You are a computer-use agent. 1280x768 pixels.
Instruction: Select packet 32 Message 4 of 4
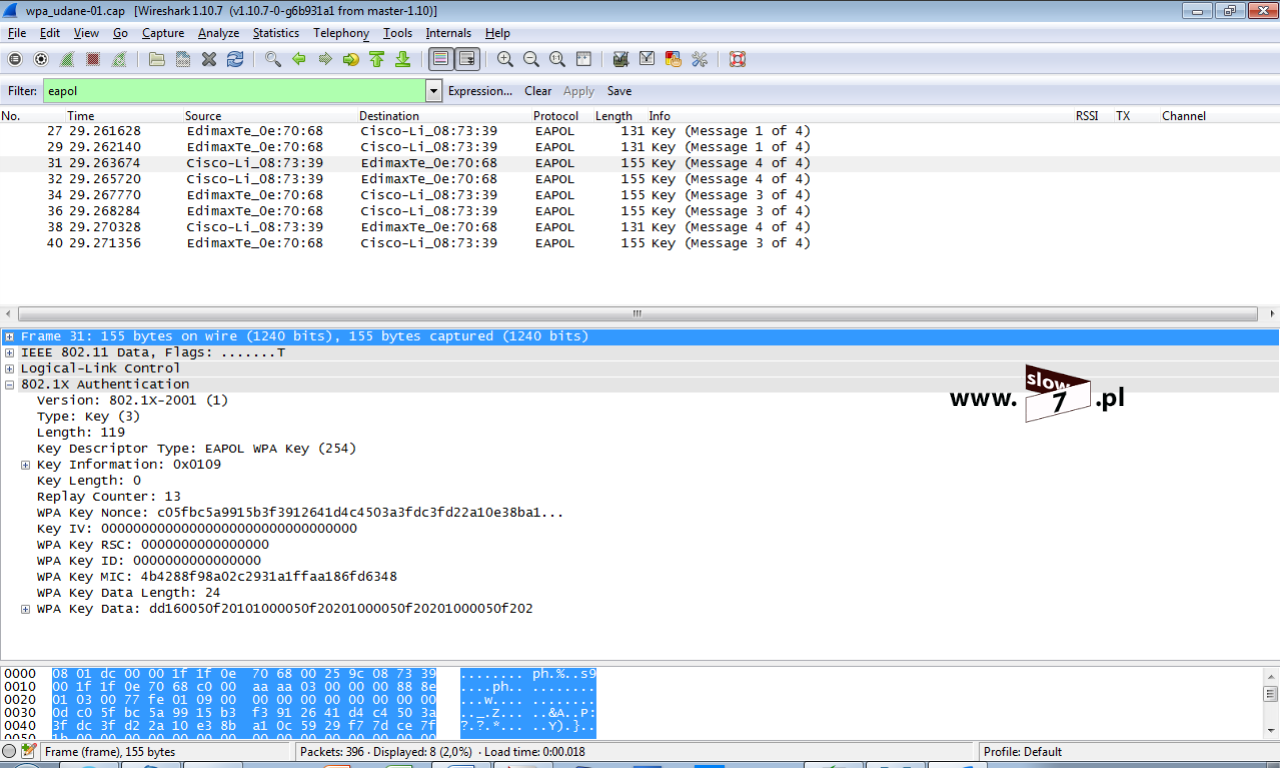coord(640,179)
